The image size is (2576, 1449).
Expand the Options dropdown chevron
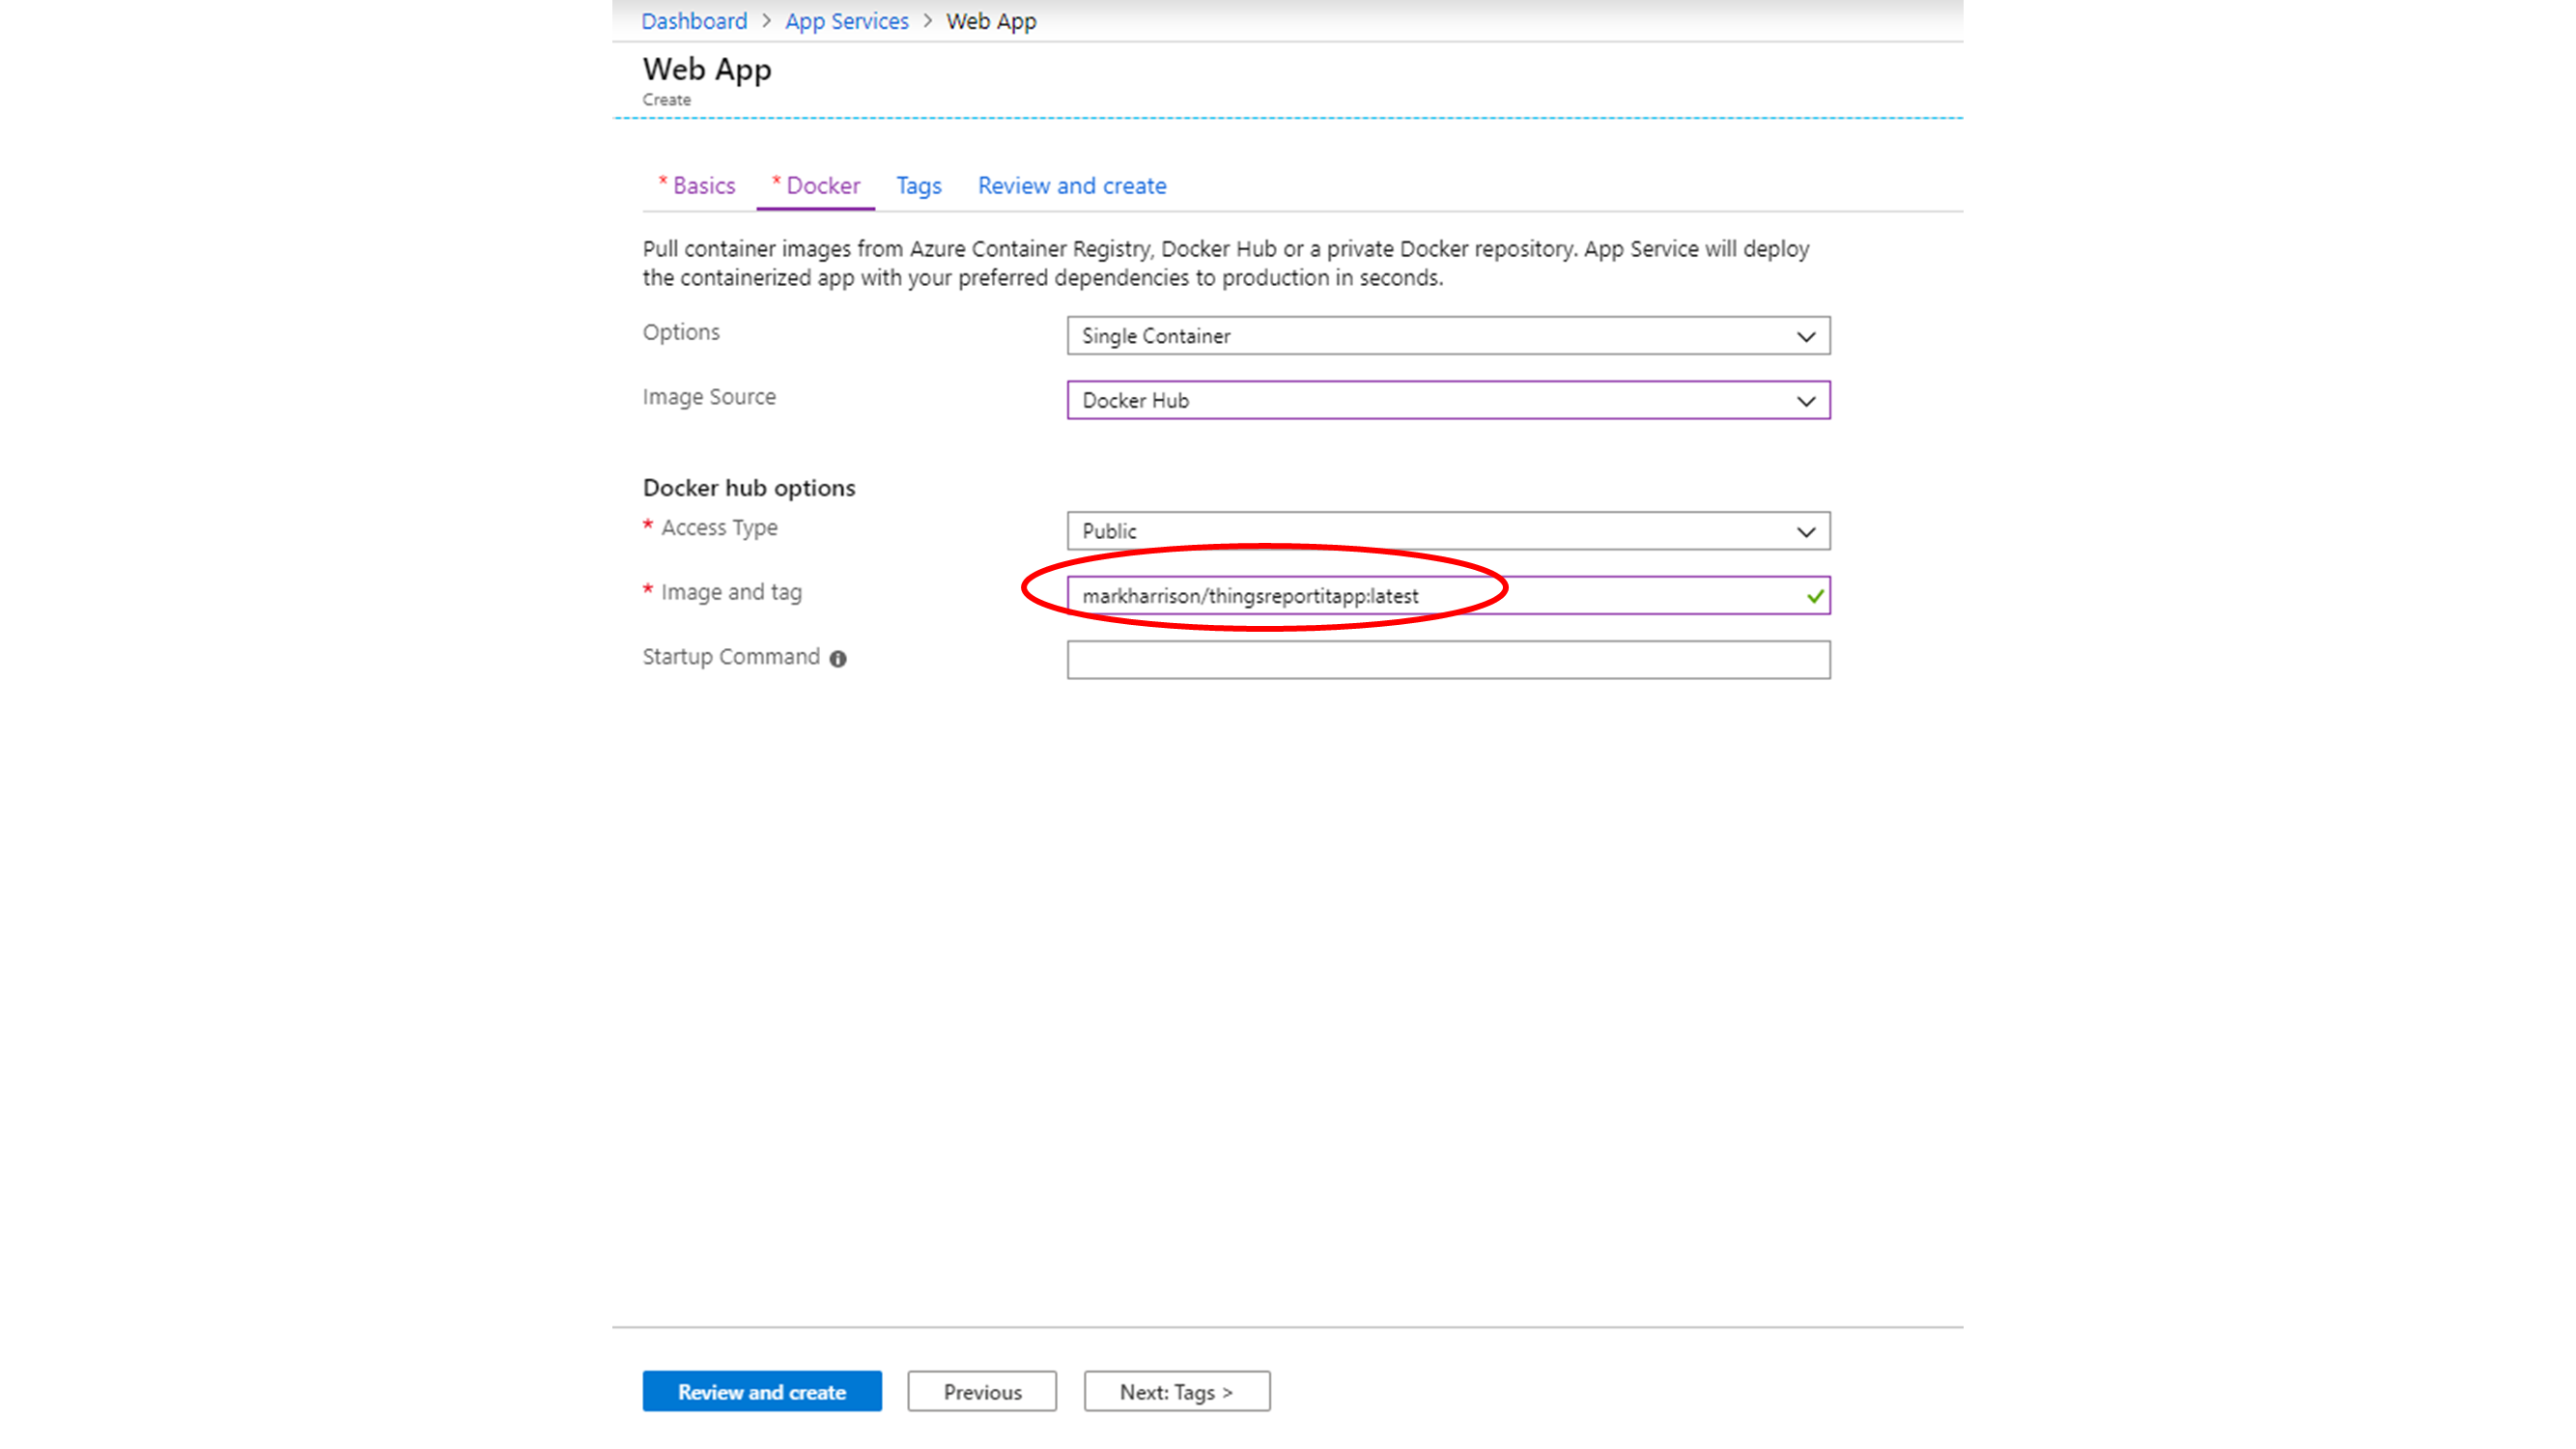point(1805,337)
